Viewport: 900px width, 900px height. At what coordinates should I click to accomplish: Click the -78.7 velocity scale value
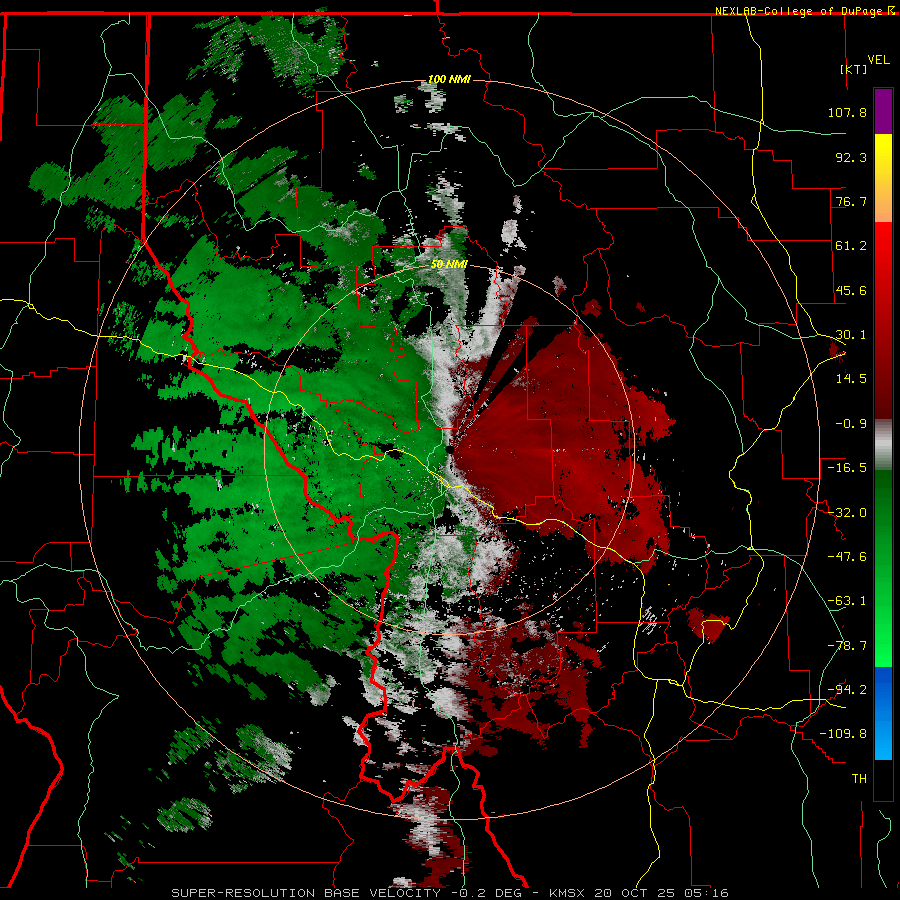coord(847,646)
